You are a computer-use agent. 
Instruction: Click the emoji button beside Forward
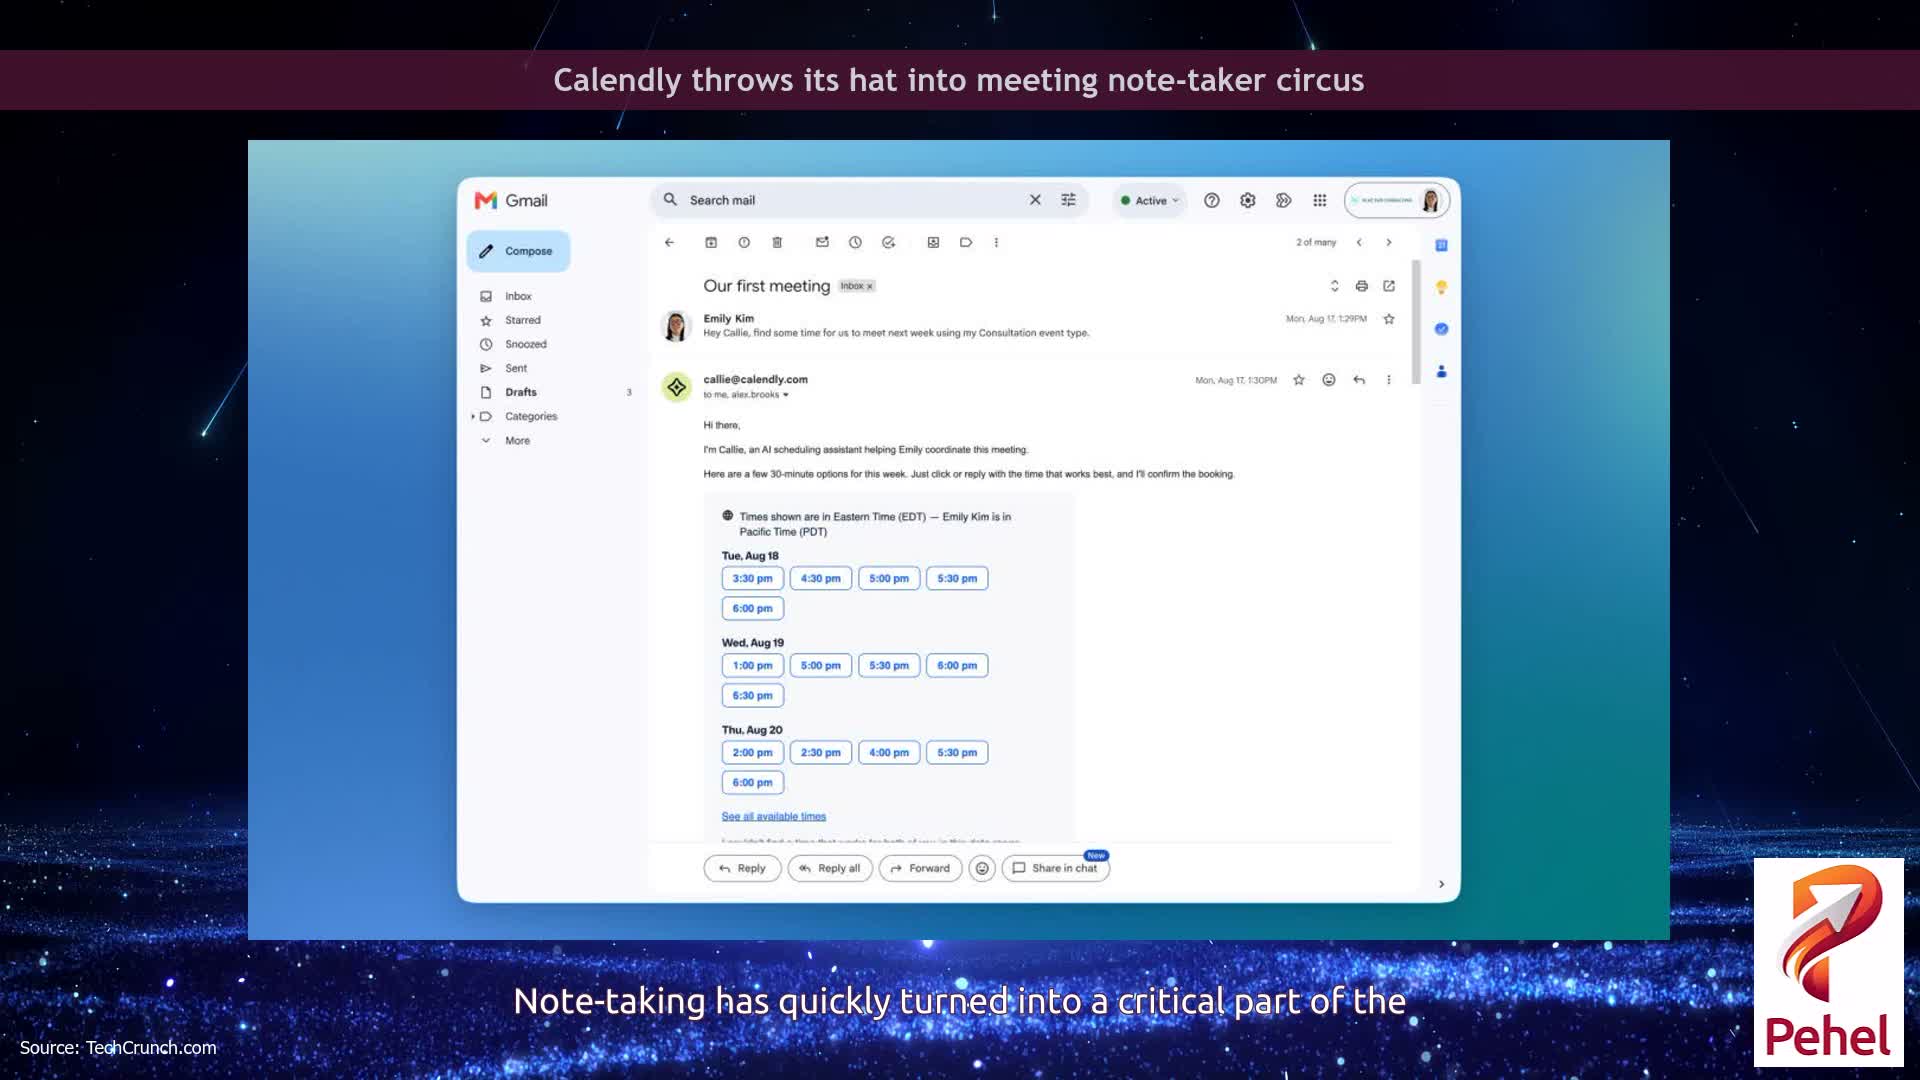[x=982, y=868]
